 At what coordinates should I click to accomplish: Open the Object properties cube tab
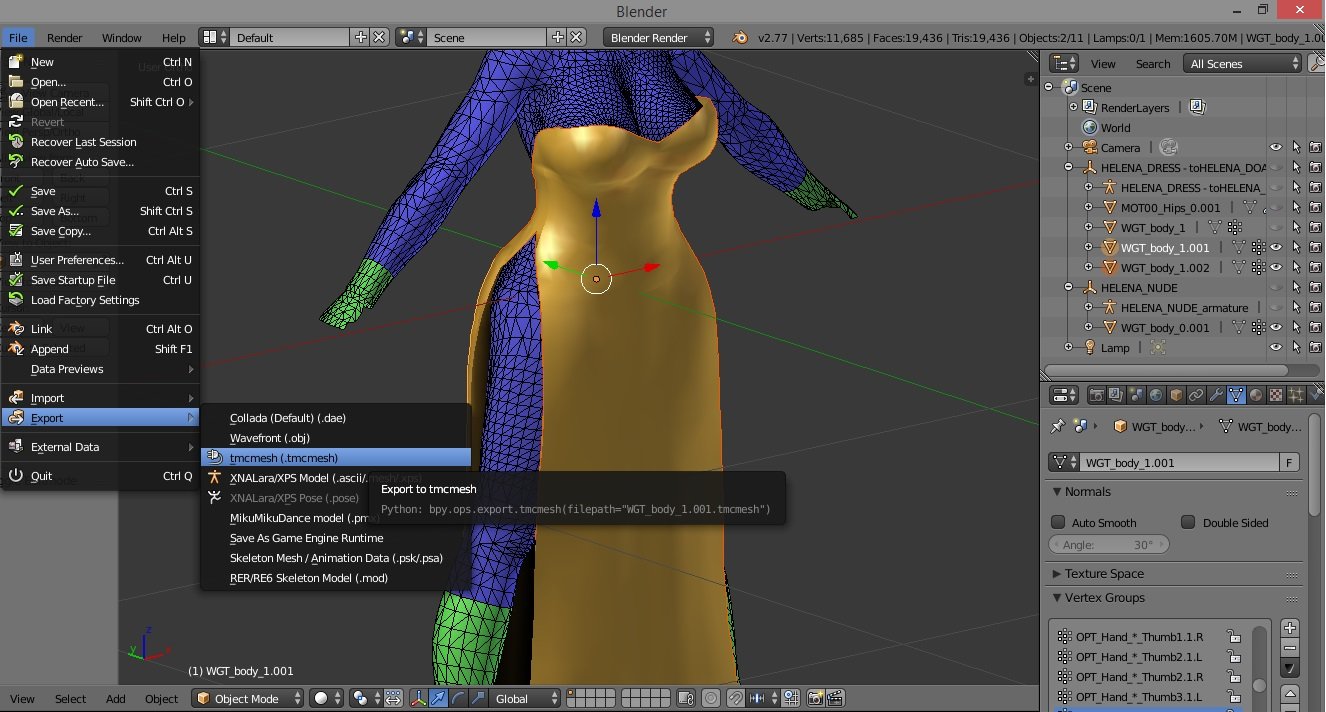(x=1177, y=395)
